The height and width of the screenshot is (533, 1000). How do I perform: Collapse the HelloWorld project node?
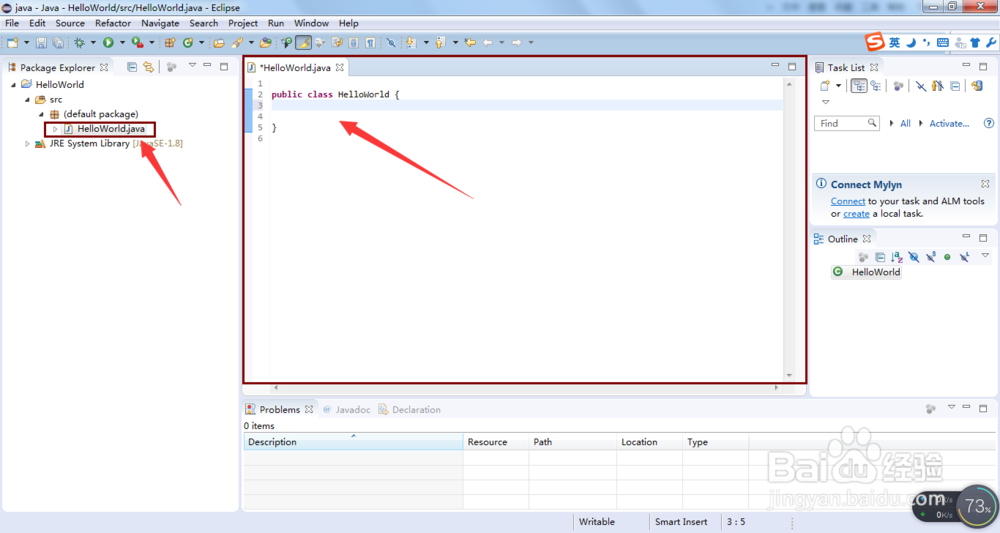coord(13,84)
